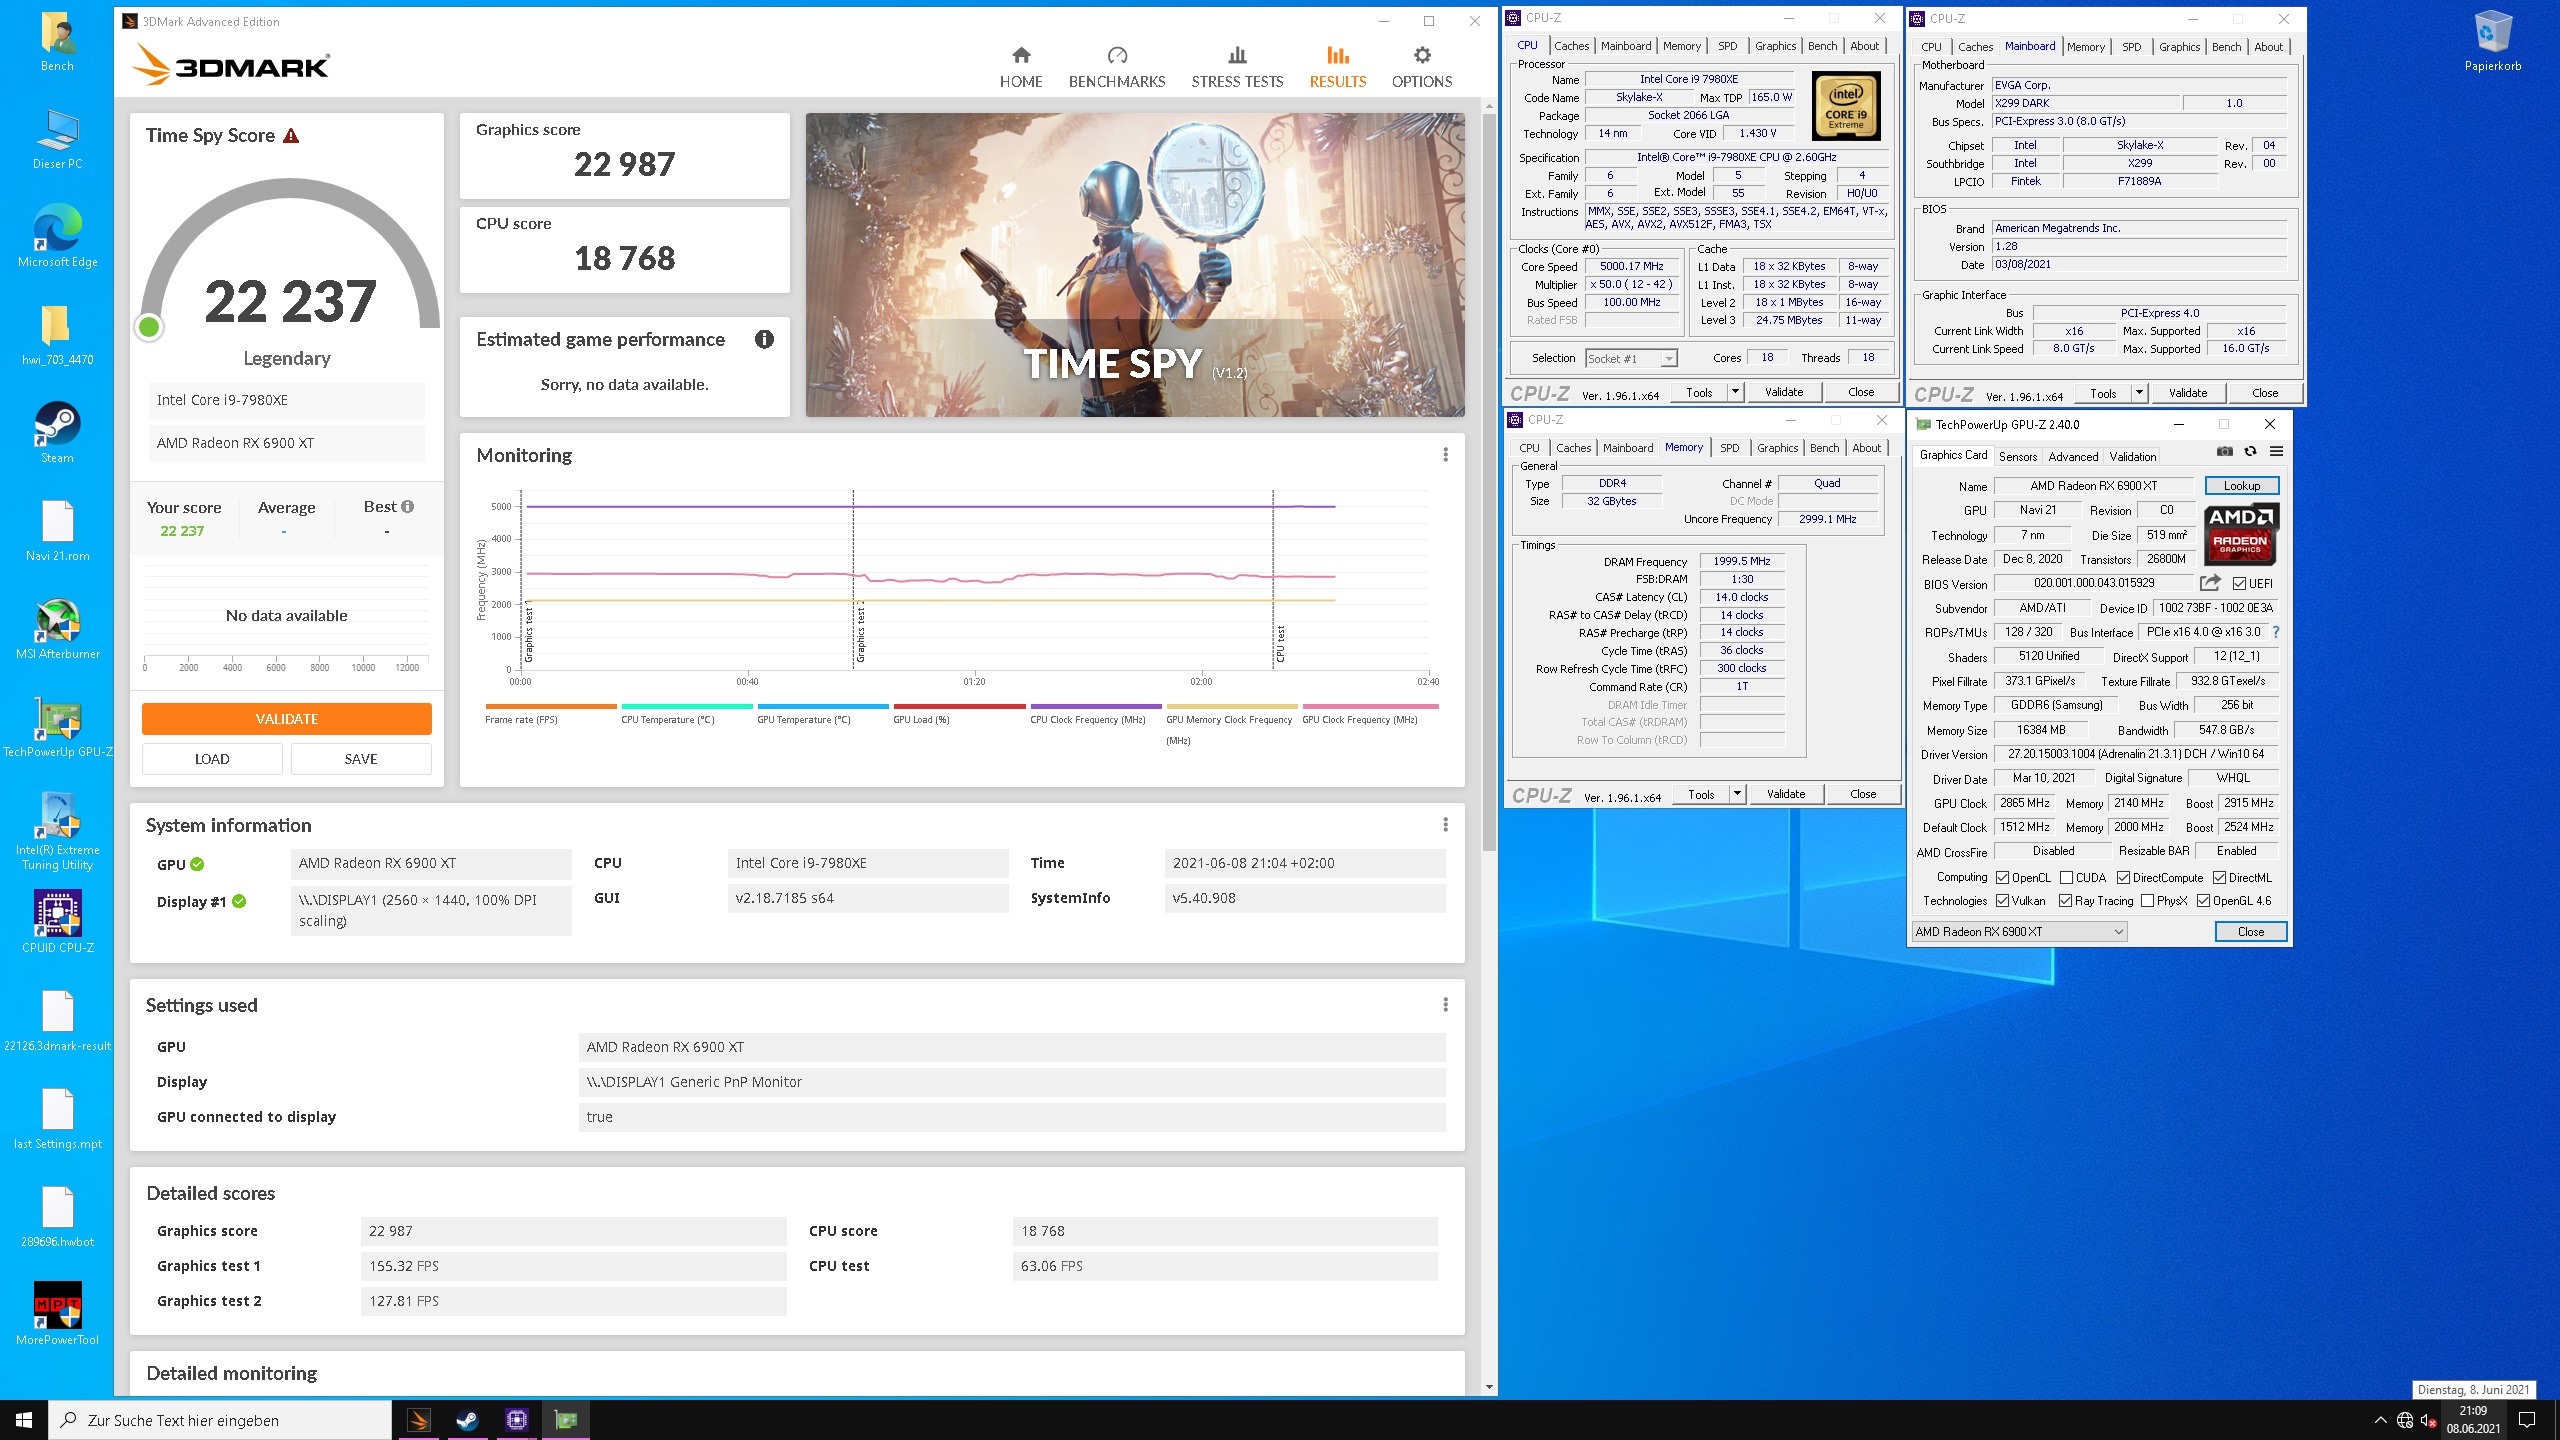Open the RESULTS section
Screen dimensions: 2560x1440
click(1338, 66)
